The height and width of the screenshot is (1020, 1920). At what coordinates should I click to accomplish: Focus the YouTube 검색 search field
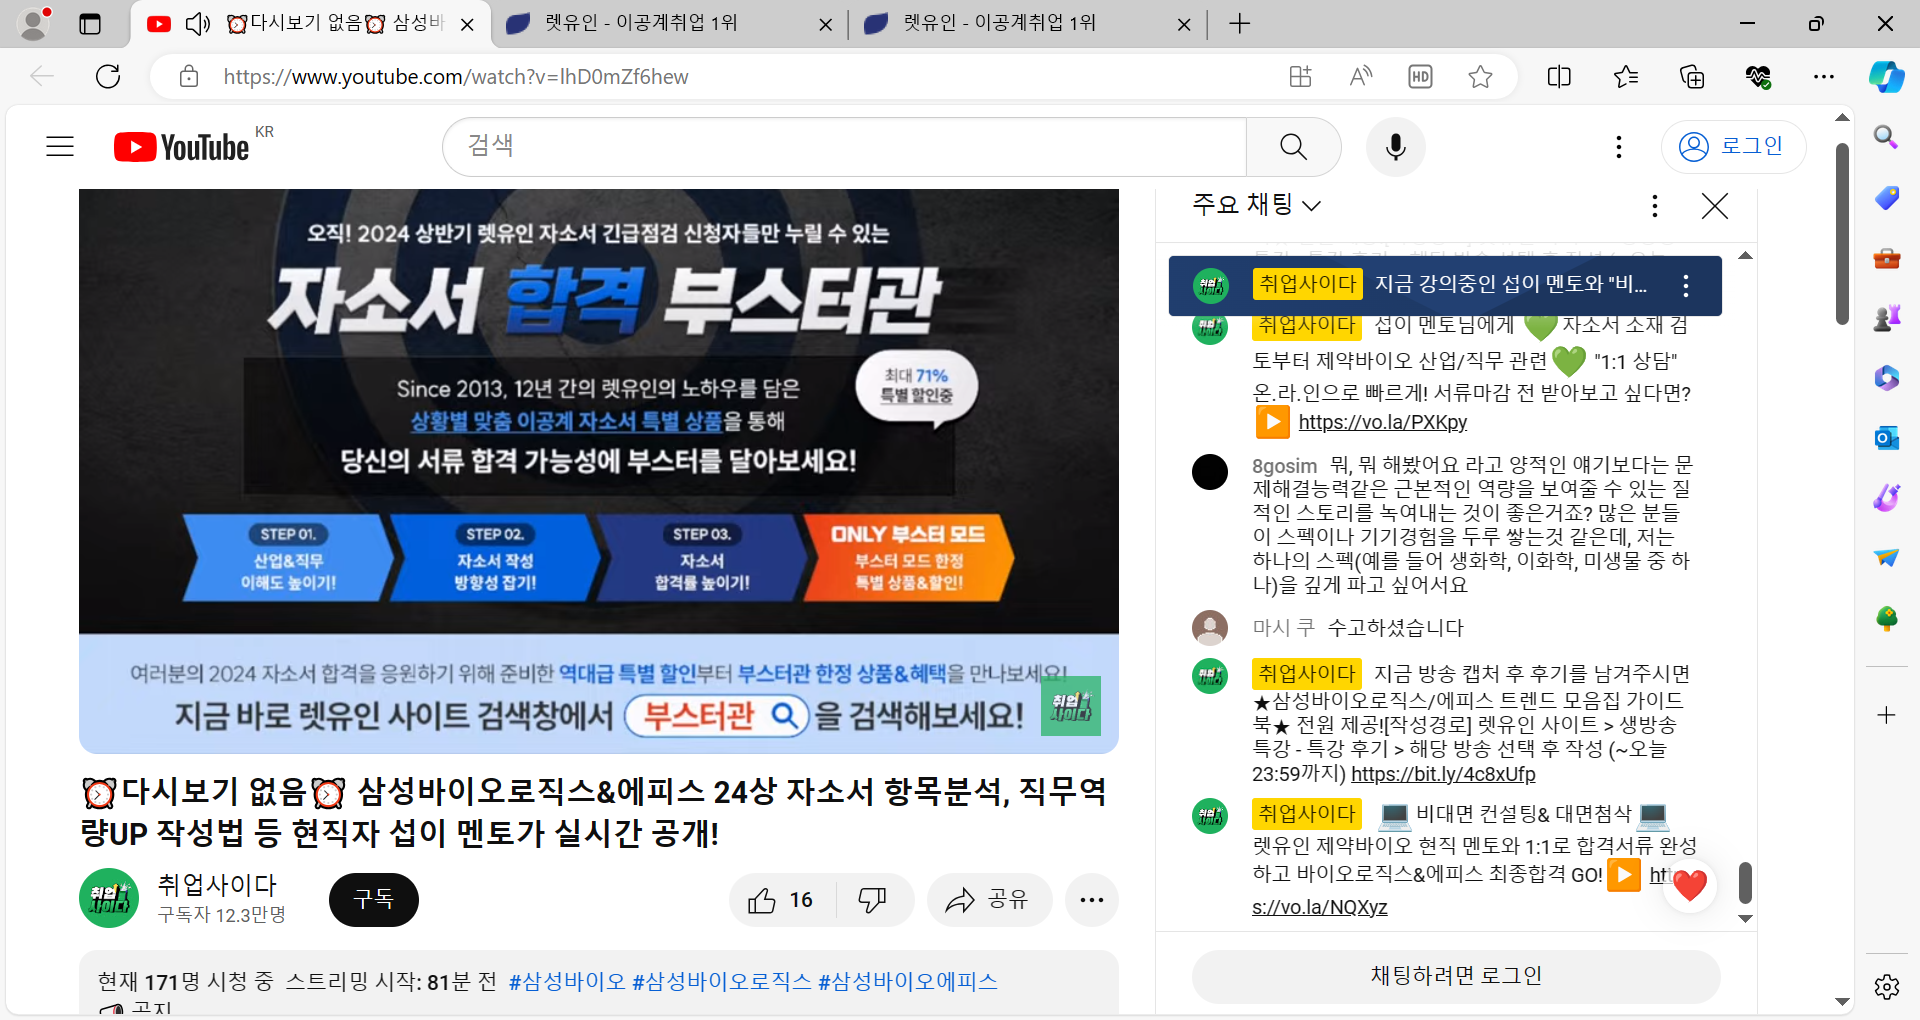845,147
